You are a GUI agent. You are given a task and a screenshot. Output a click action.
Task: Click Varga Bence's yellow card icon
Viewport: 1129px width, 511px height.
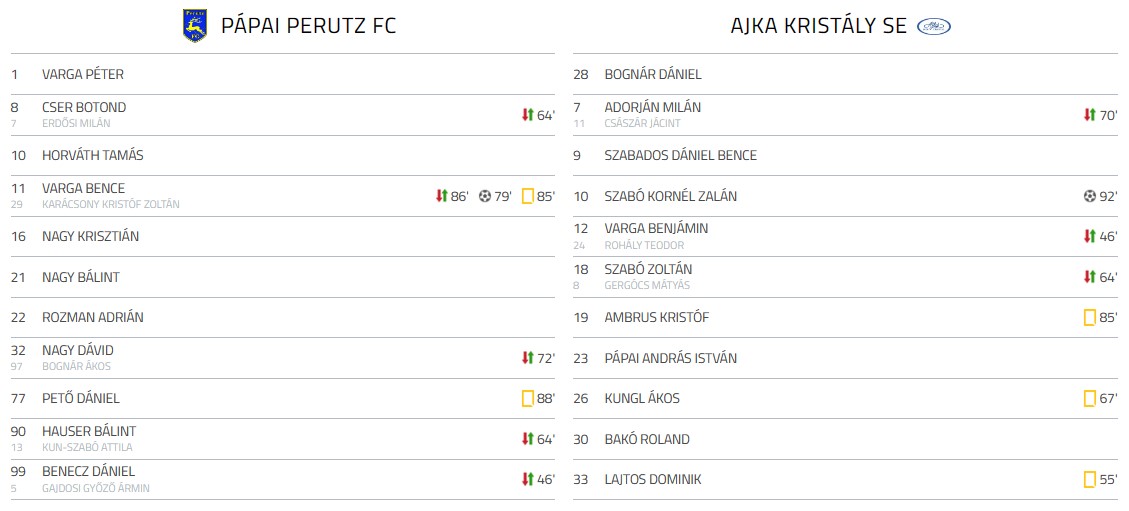pyautogui.click(x=527, y=196)
